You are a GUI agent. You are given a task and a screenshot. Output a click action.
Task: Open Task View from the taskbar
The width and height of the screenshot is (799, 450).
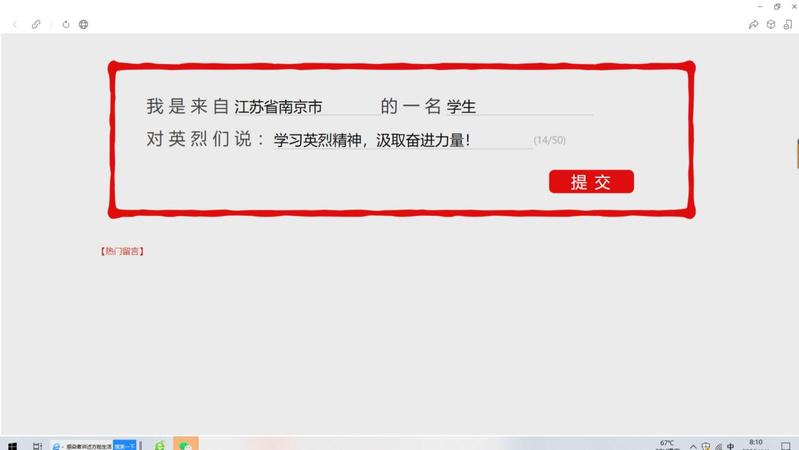pyautogui.click(x=37, y=446)
